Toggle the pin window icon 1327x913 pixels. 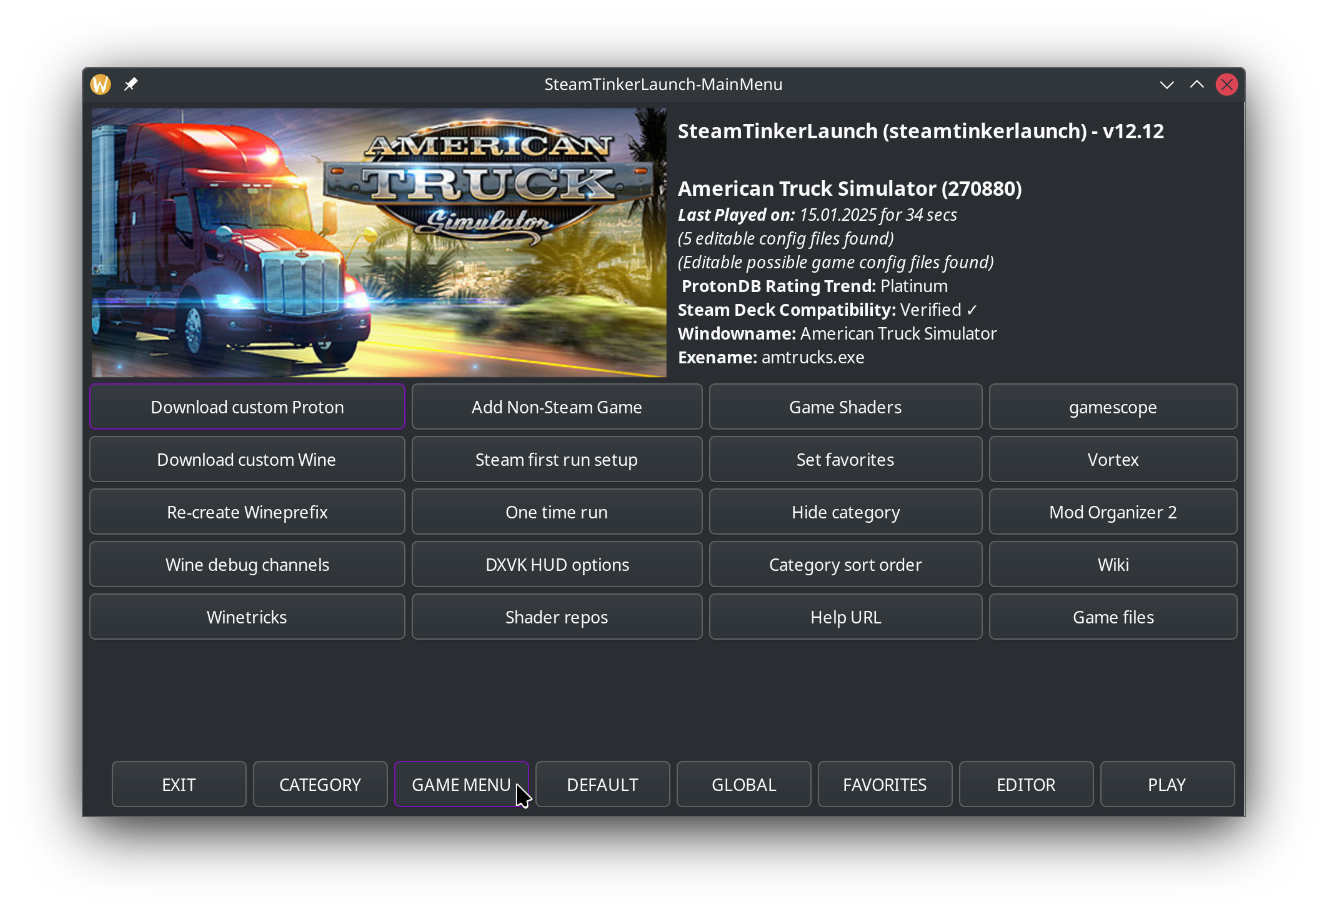[131, 85]
